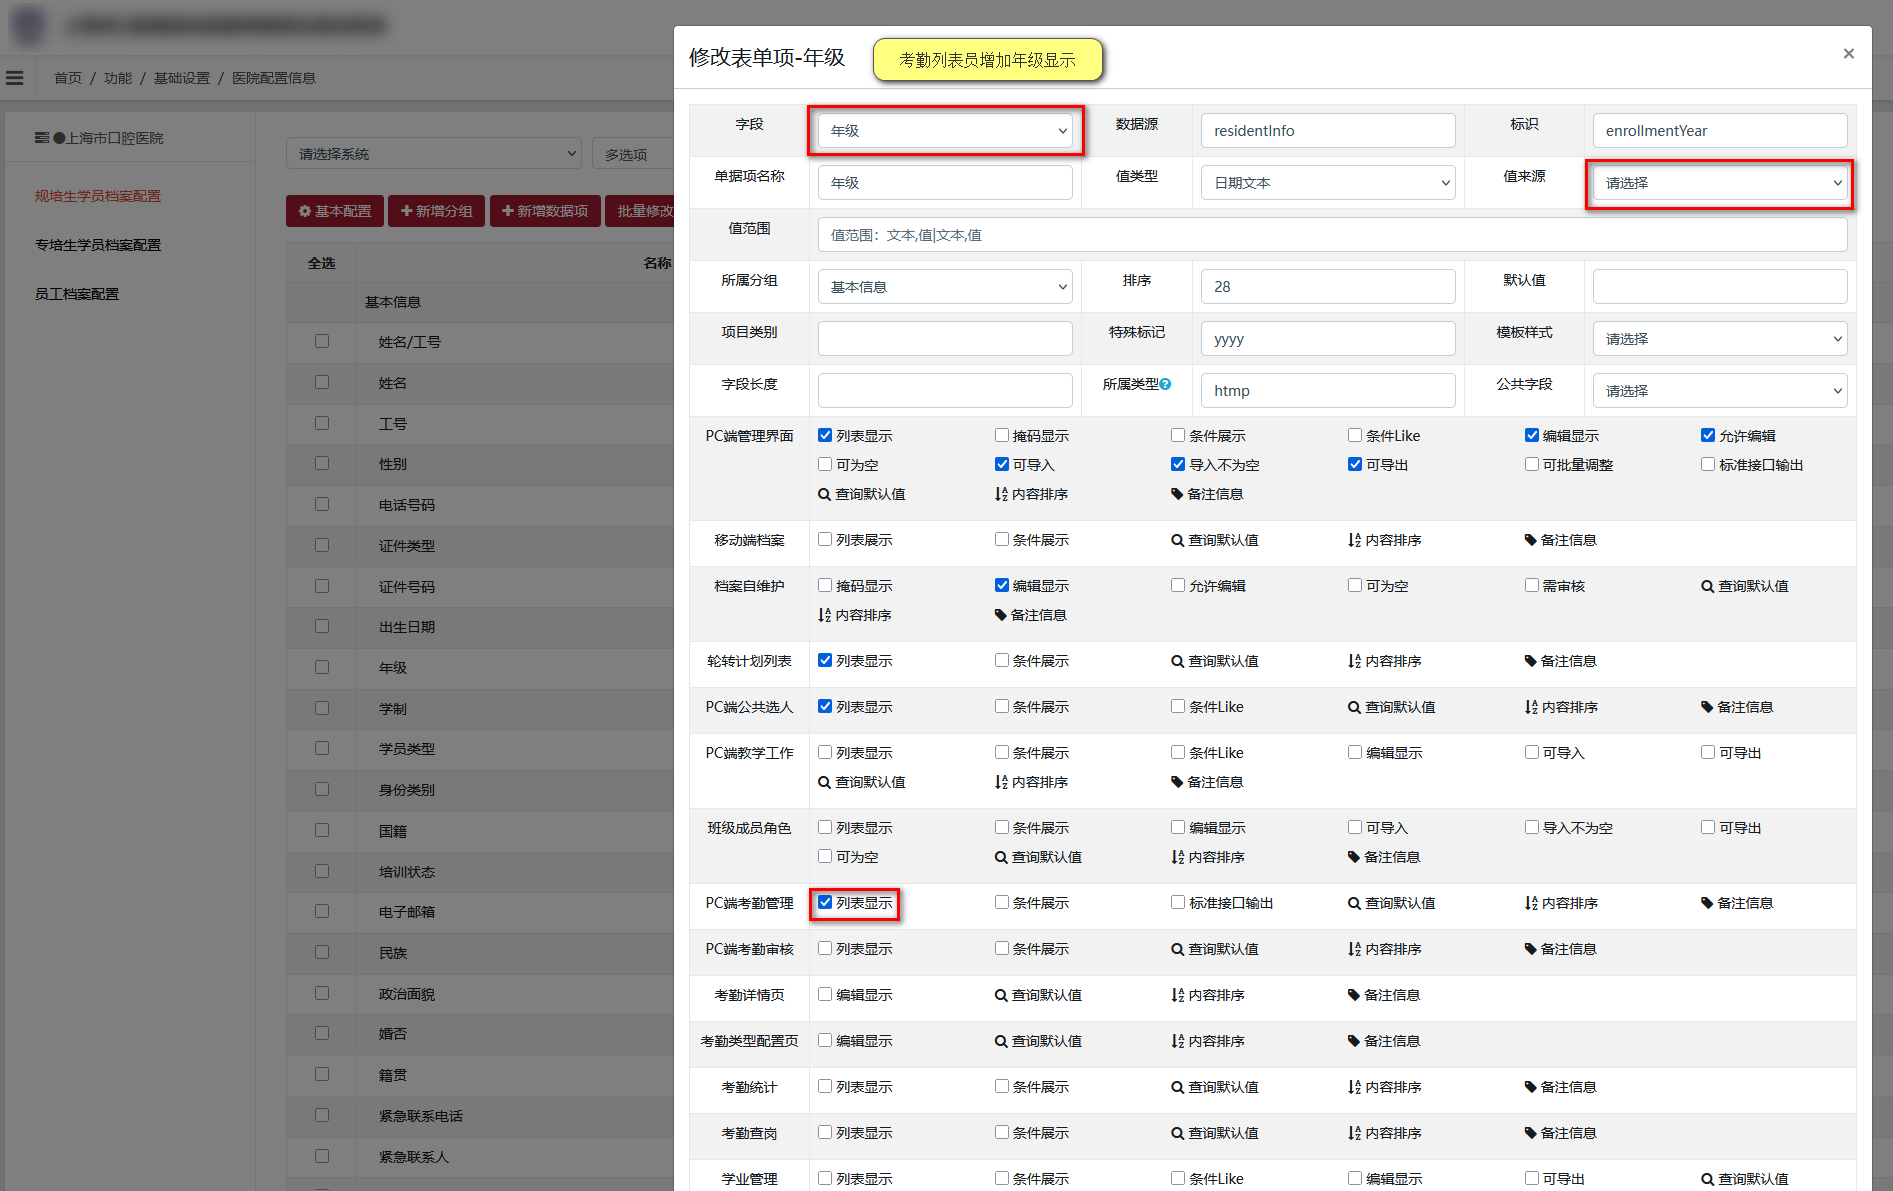Click 内容排序 in 档案自维护 row
The width and height of the screenshot is (1893, 1191).
pyautogui.click(x=855, y=615)
